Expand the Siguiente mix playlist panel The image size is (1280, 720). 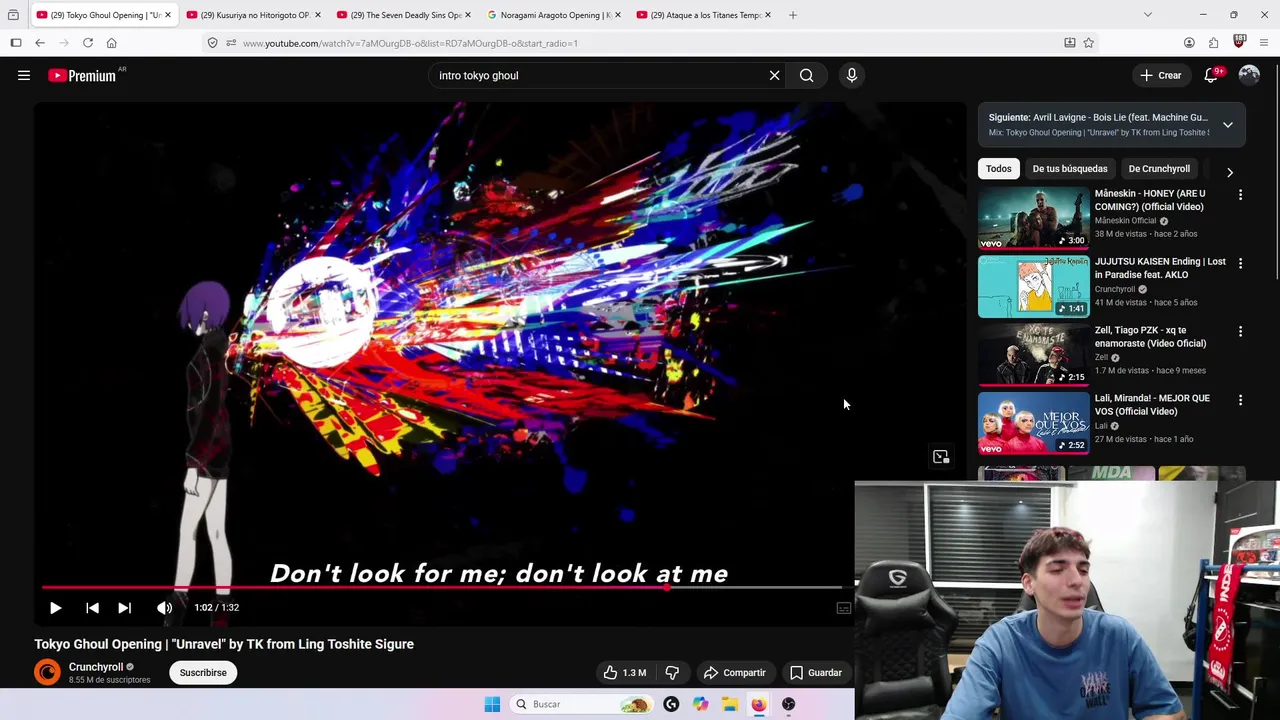click(1227, 125)
